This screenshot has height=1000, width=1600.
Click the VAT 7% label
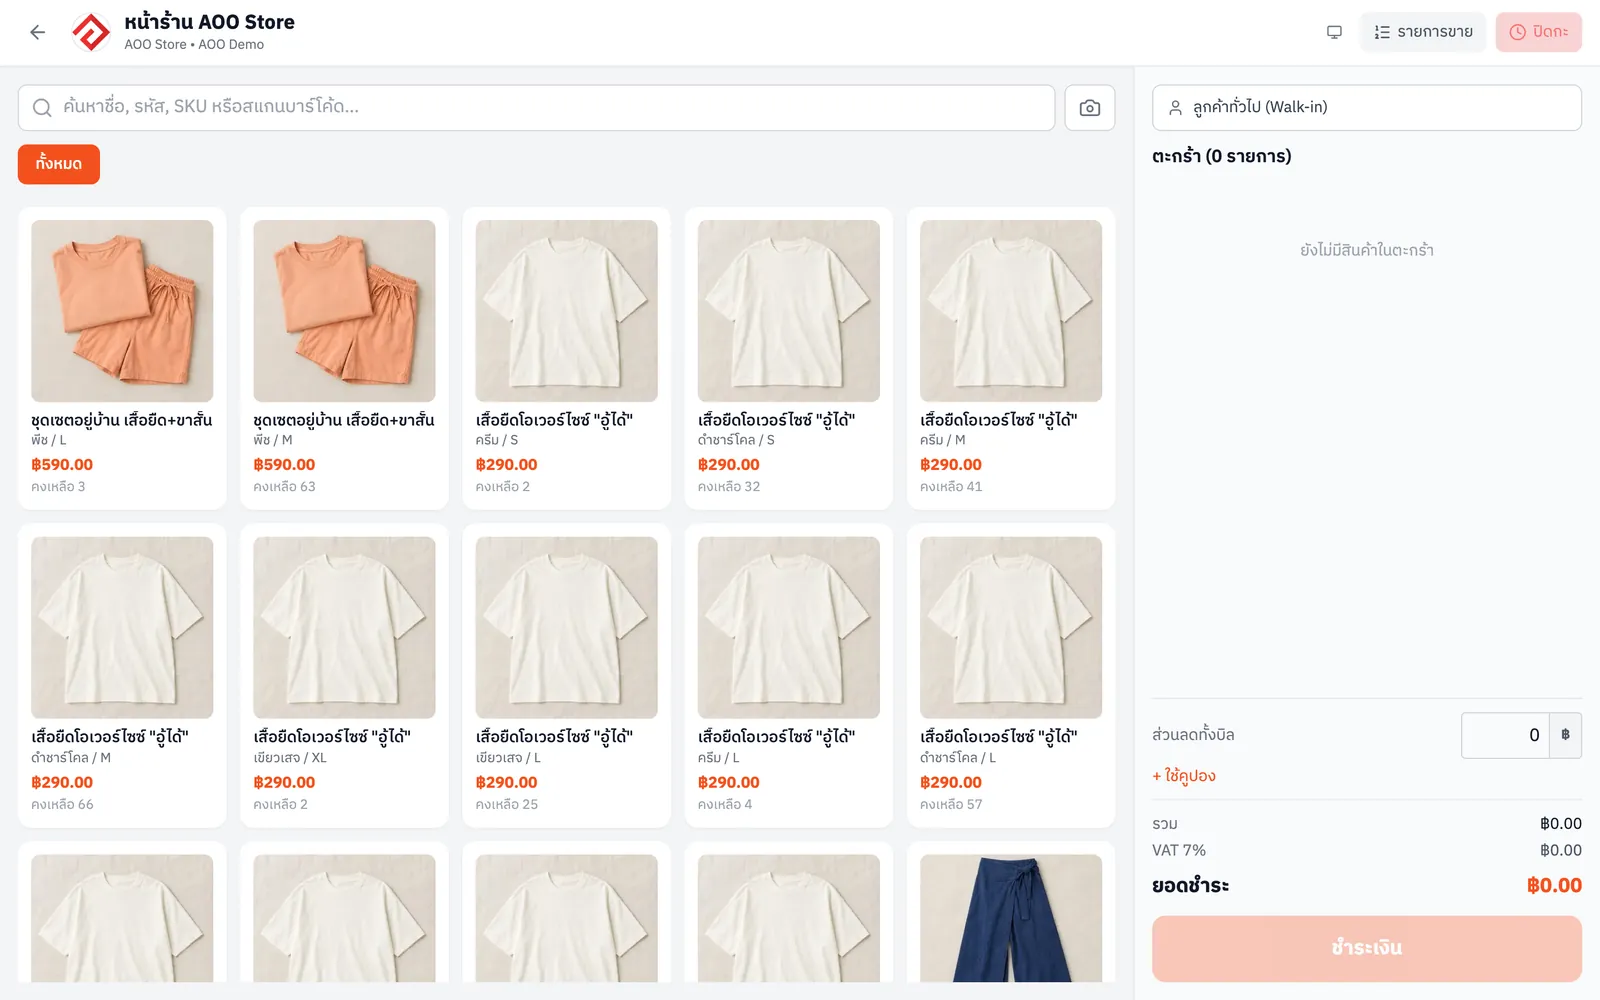pos(1179,850)
